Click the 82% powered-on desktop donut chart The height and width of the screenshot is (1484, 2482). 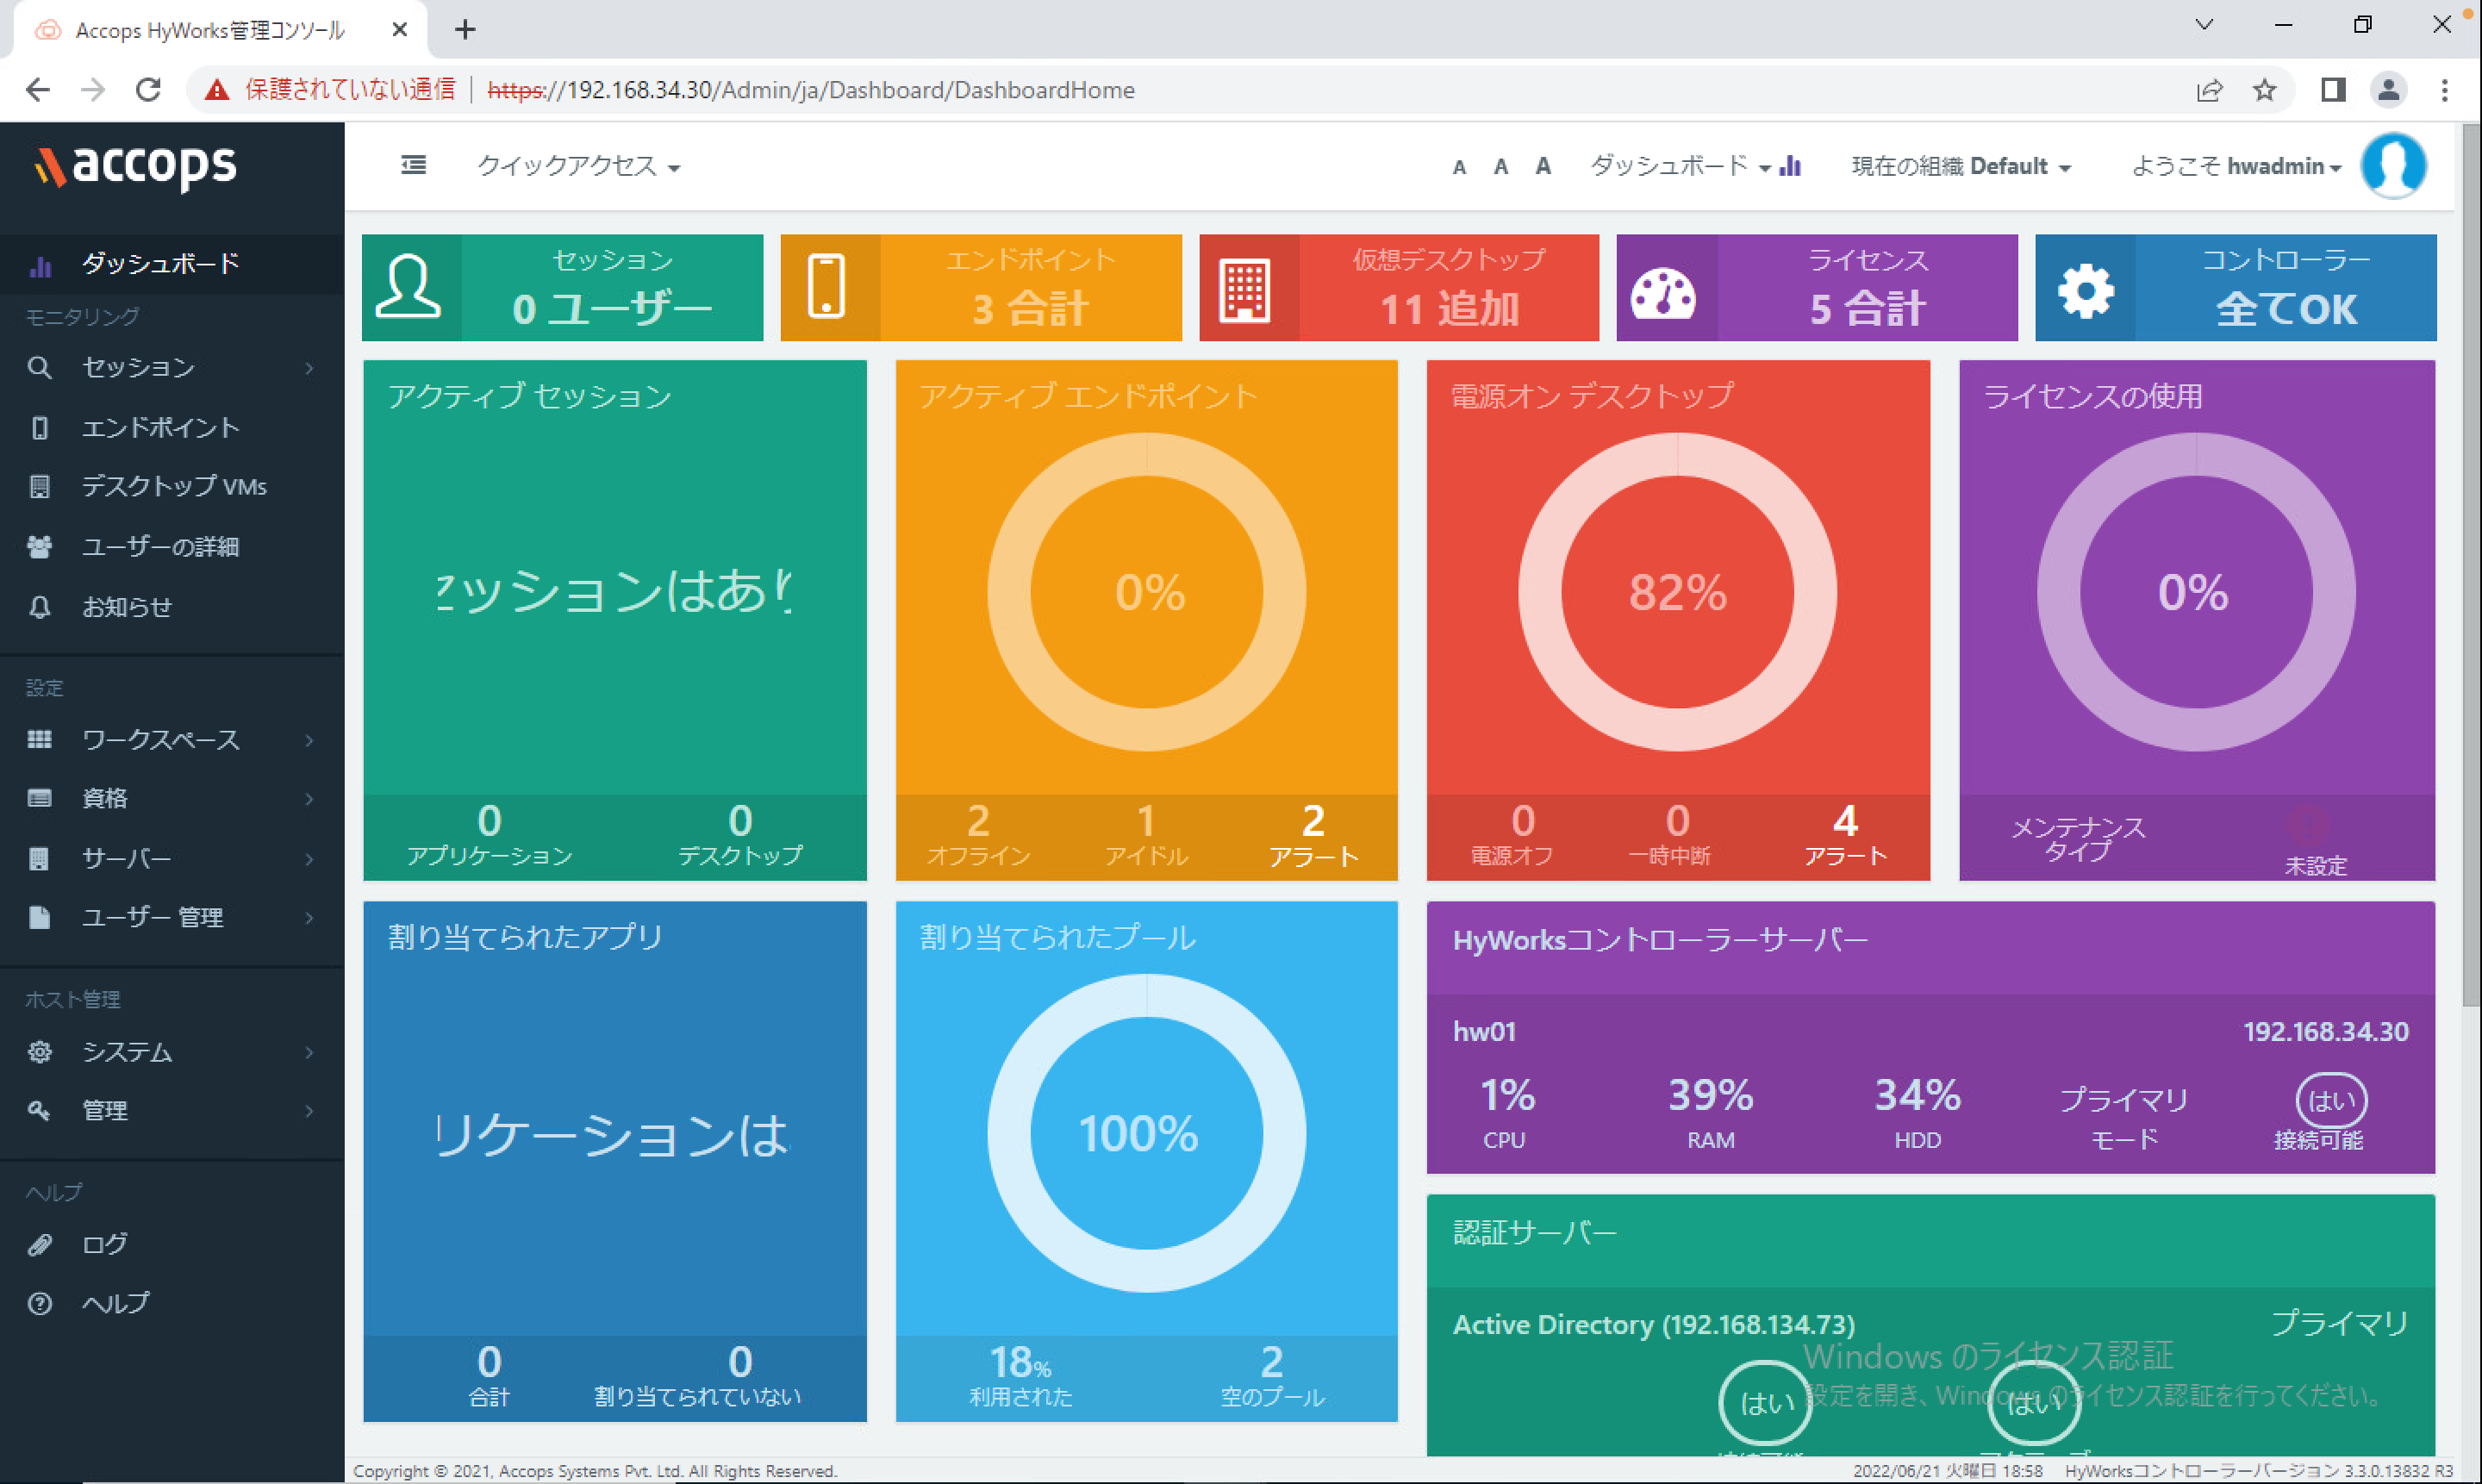tap(1678, 592)
